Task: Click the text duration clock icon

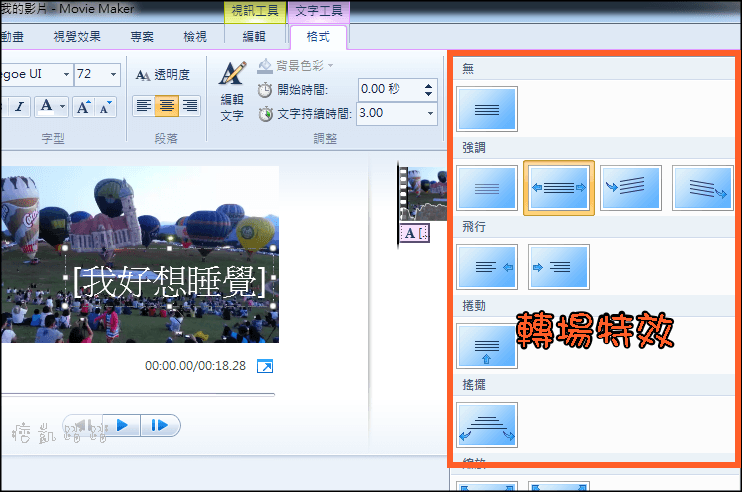Action: tap(265, 114)
